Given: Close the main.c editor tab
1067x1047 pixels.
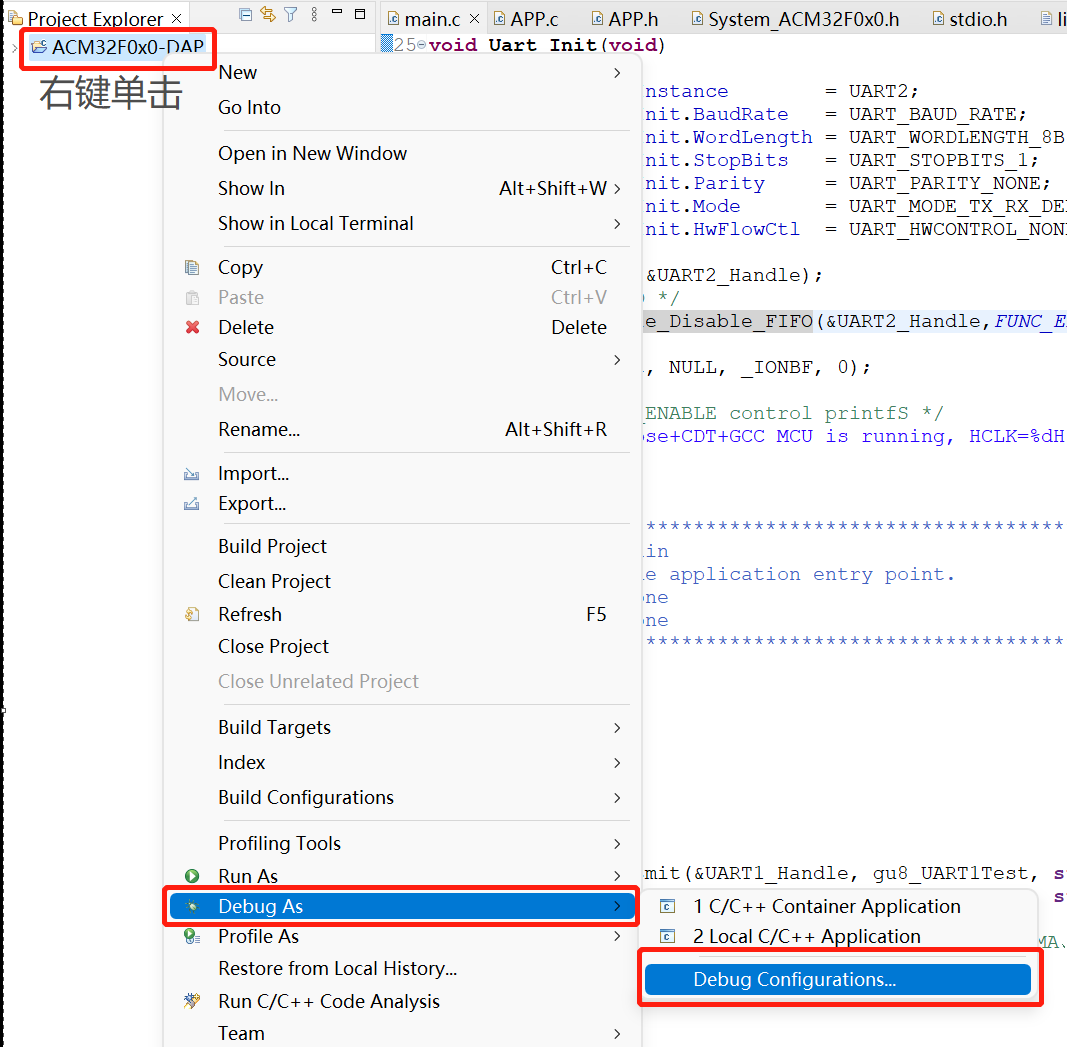Looking at the screenshot, I should [x=474, y=19].
